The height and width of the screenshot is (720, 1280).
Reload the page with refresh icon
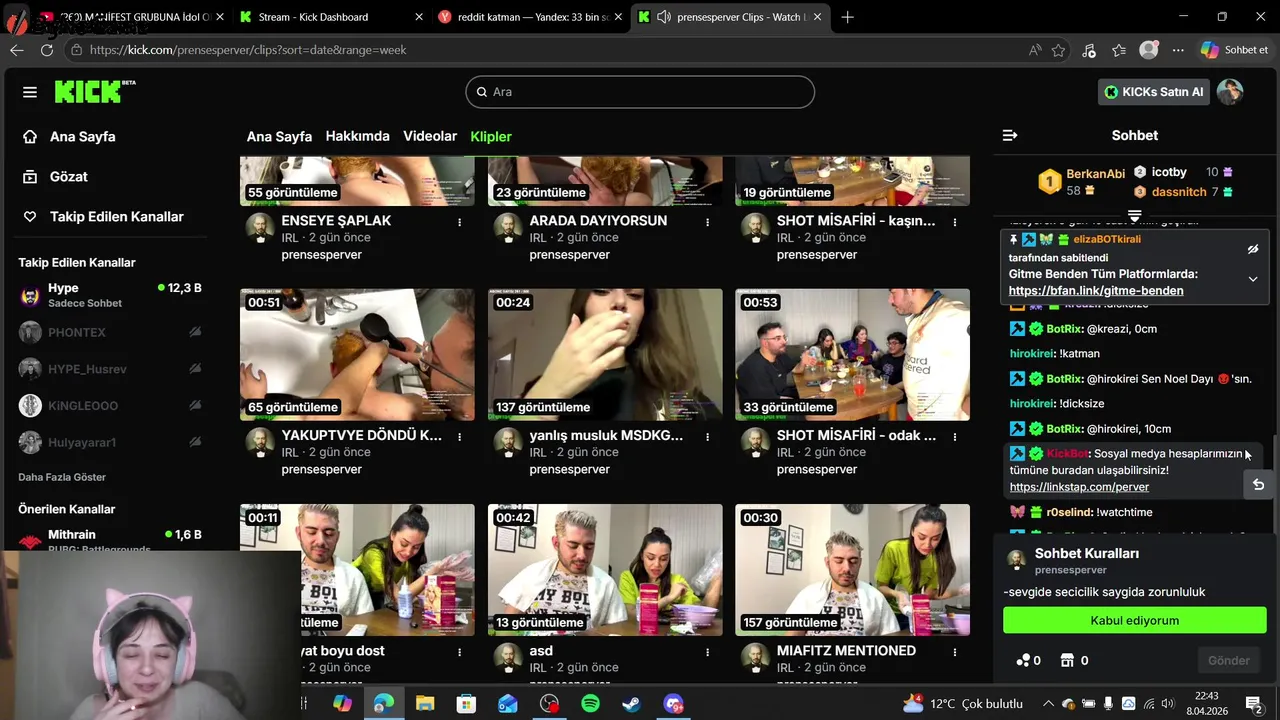(x=47, y=50)
